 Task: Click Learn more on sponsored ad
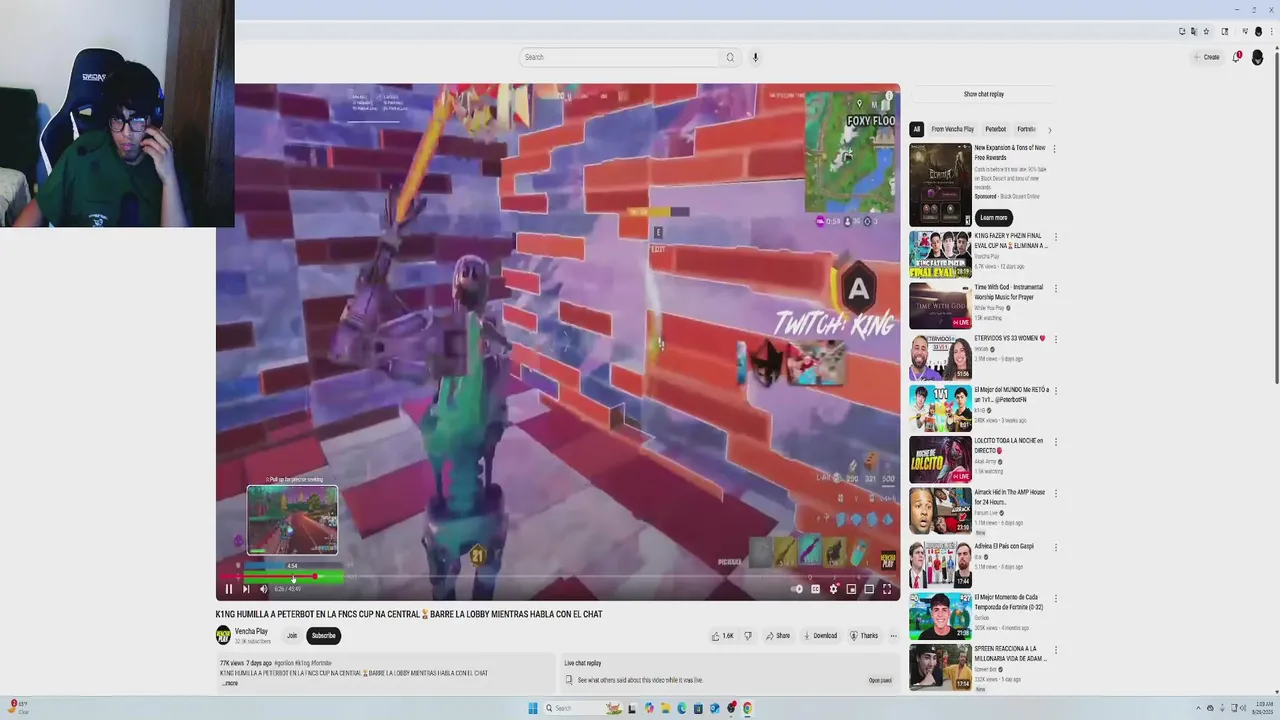[993, 217]
